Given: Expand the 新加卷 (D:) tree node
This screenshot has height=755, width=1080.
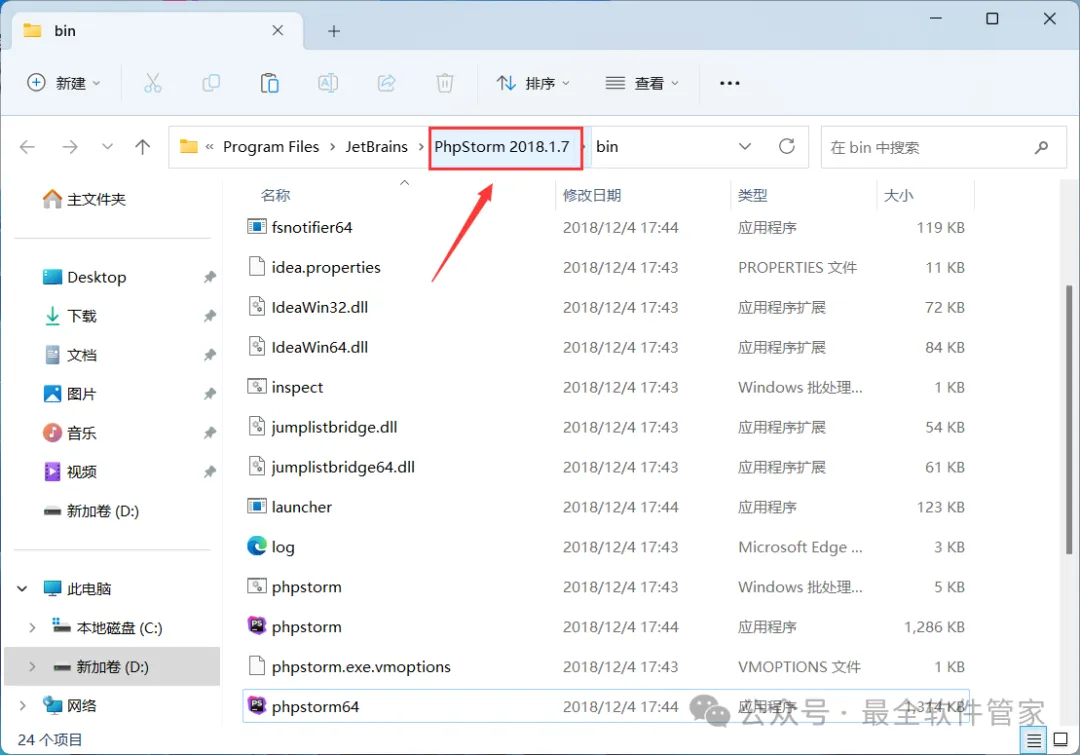Looking at the screenshot, I should coord(32,667).
